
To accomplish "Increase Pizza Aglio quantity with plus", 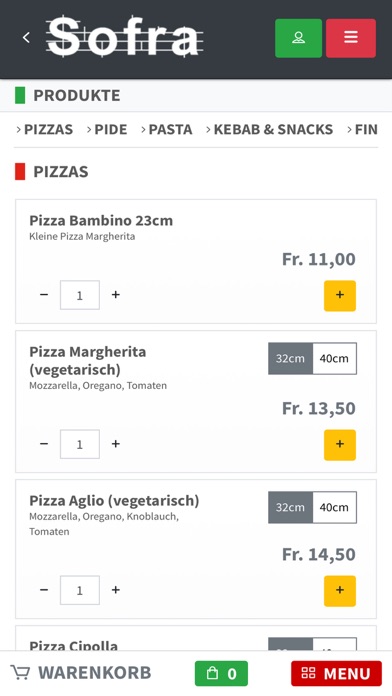I will 116,590.
